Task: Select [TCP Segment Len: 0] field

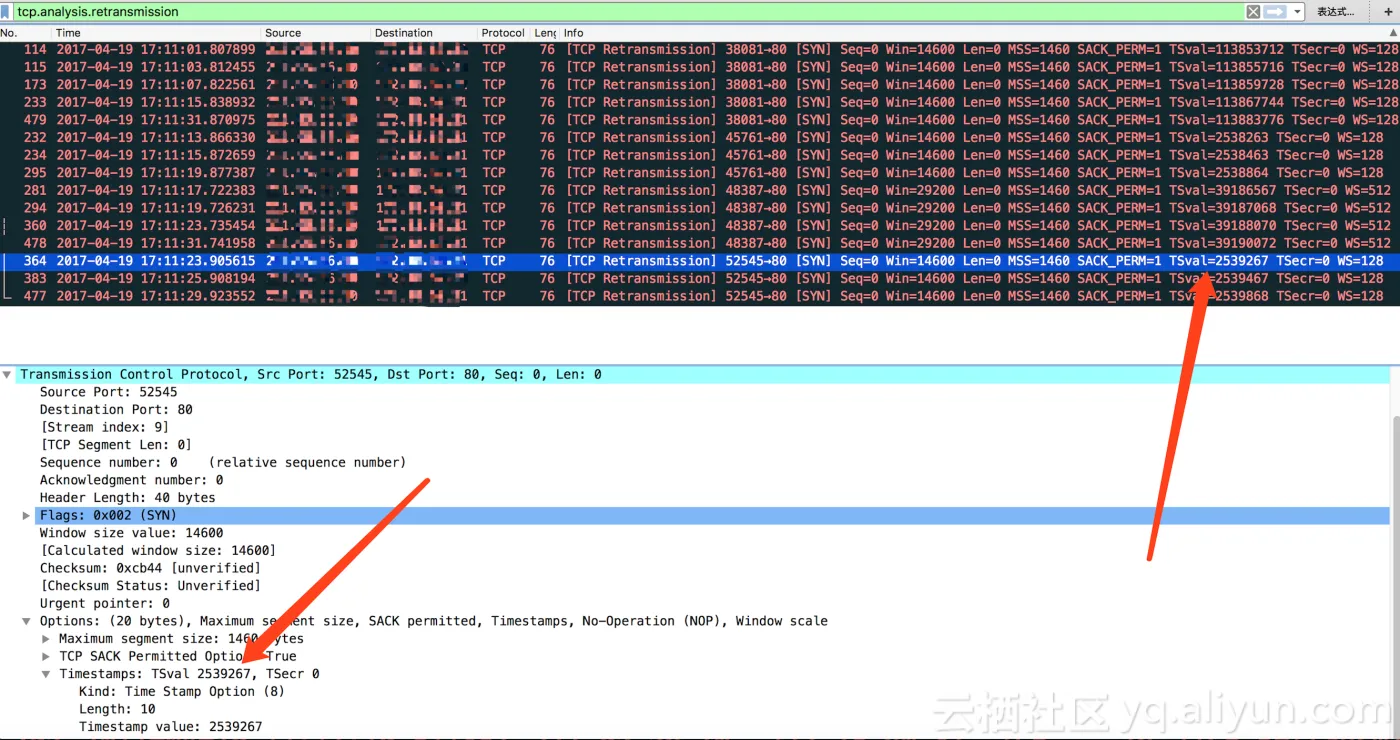Action: click(116, 445)
